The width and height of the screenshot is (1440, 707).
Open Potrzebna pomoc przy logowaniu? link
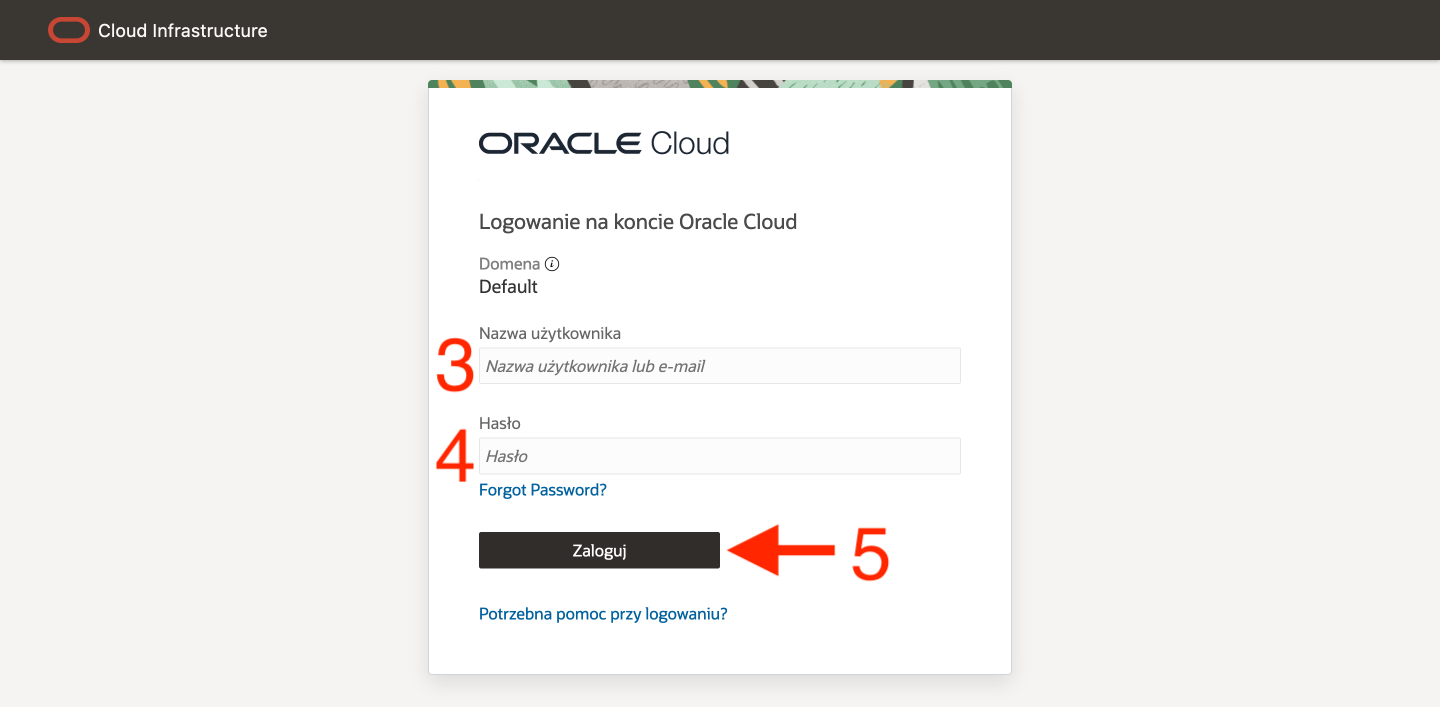coord(603,614)
